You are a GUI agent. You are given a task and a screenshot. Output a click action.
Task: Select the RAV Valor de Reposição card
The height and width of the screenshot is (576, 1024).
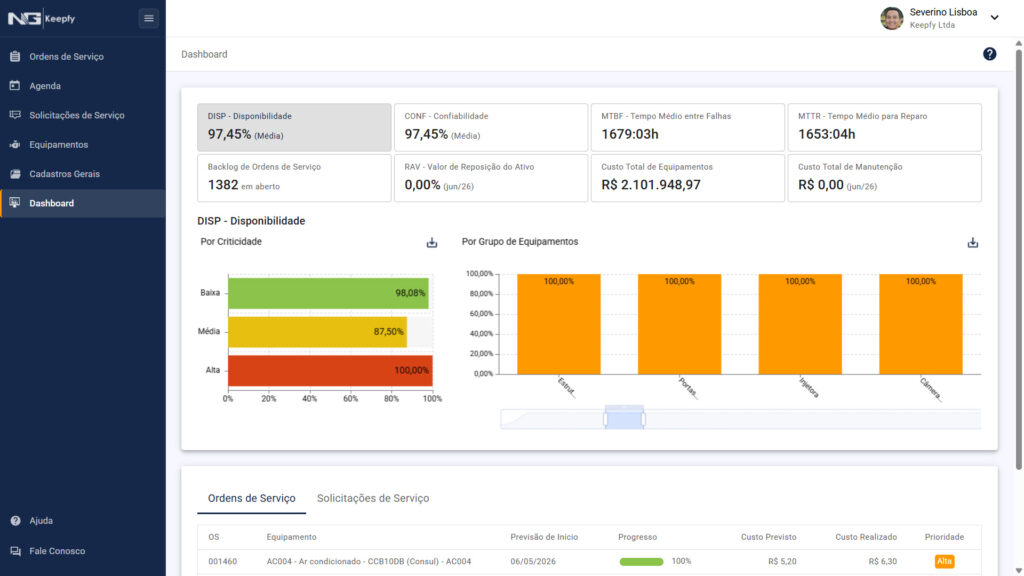tap(490, 178)
